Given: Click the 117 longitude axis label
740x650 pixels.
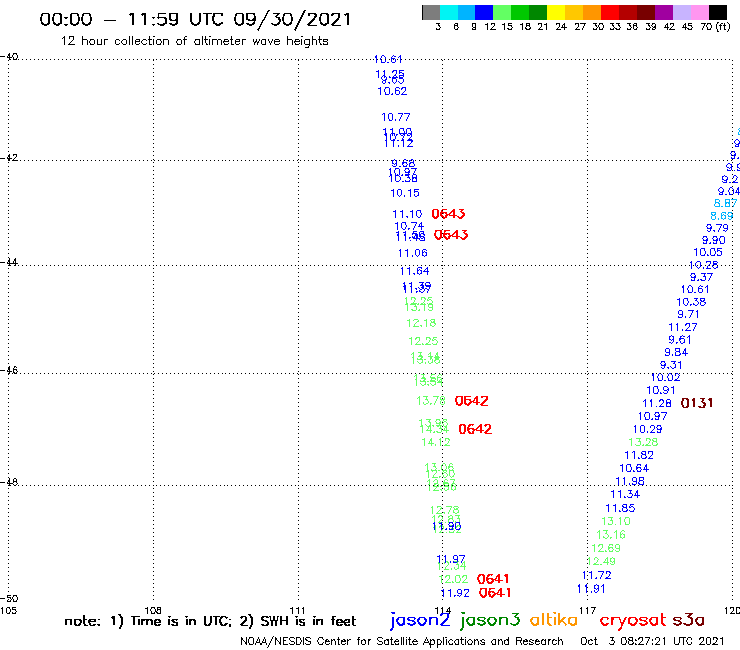Looking at the screenshot, I should 587,610.
